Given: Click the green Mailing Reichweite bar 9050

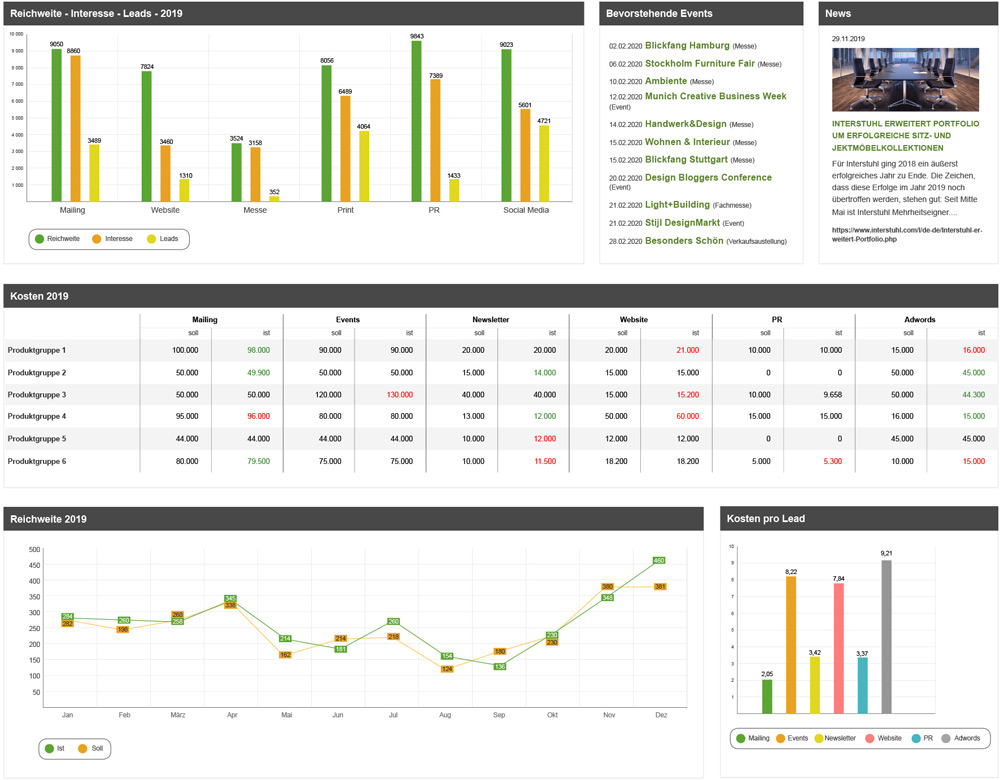Looking at the screenshot, I should coord(56,125).
